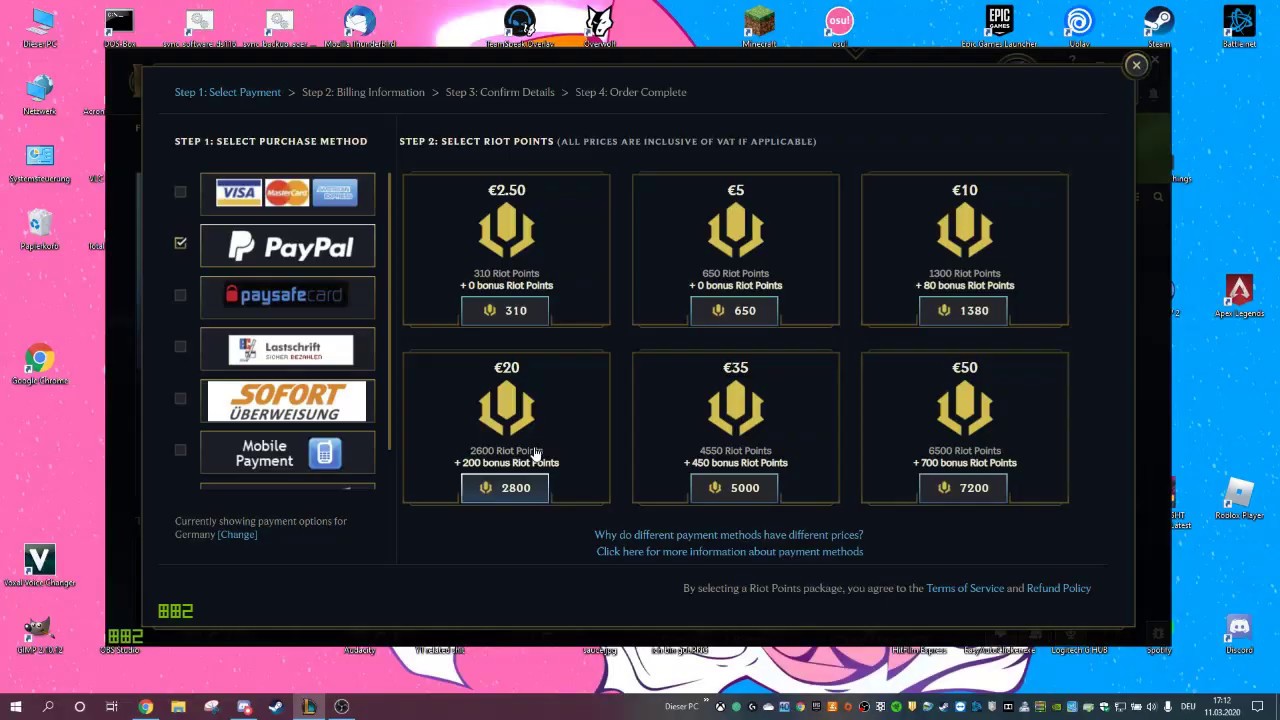Choose the Sofort Überweisung logo button
This screenshot has height=720, width=1280.
point(287,401)
